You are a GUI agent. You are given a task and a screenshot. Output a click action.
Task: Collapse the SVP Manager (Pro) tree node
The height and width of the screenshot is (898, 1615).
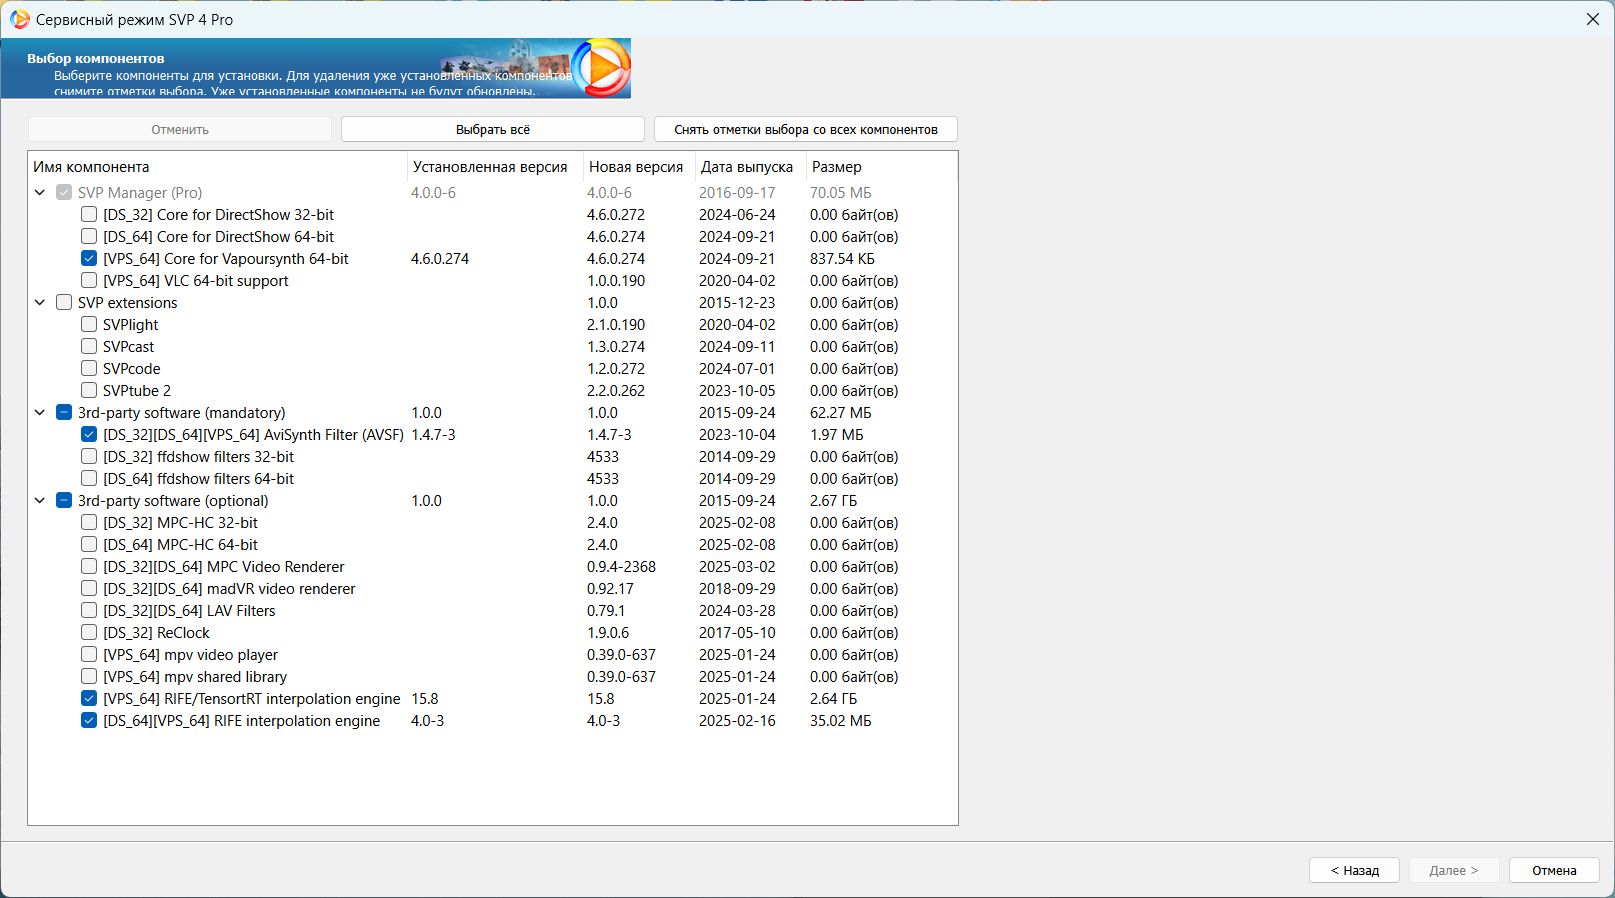point(40,192)
